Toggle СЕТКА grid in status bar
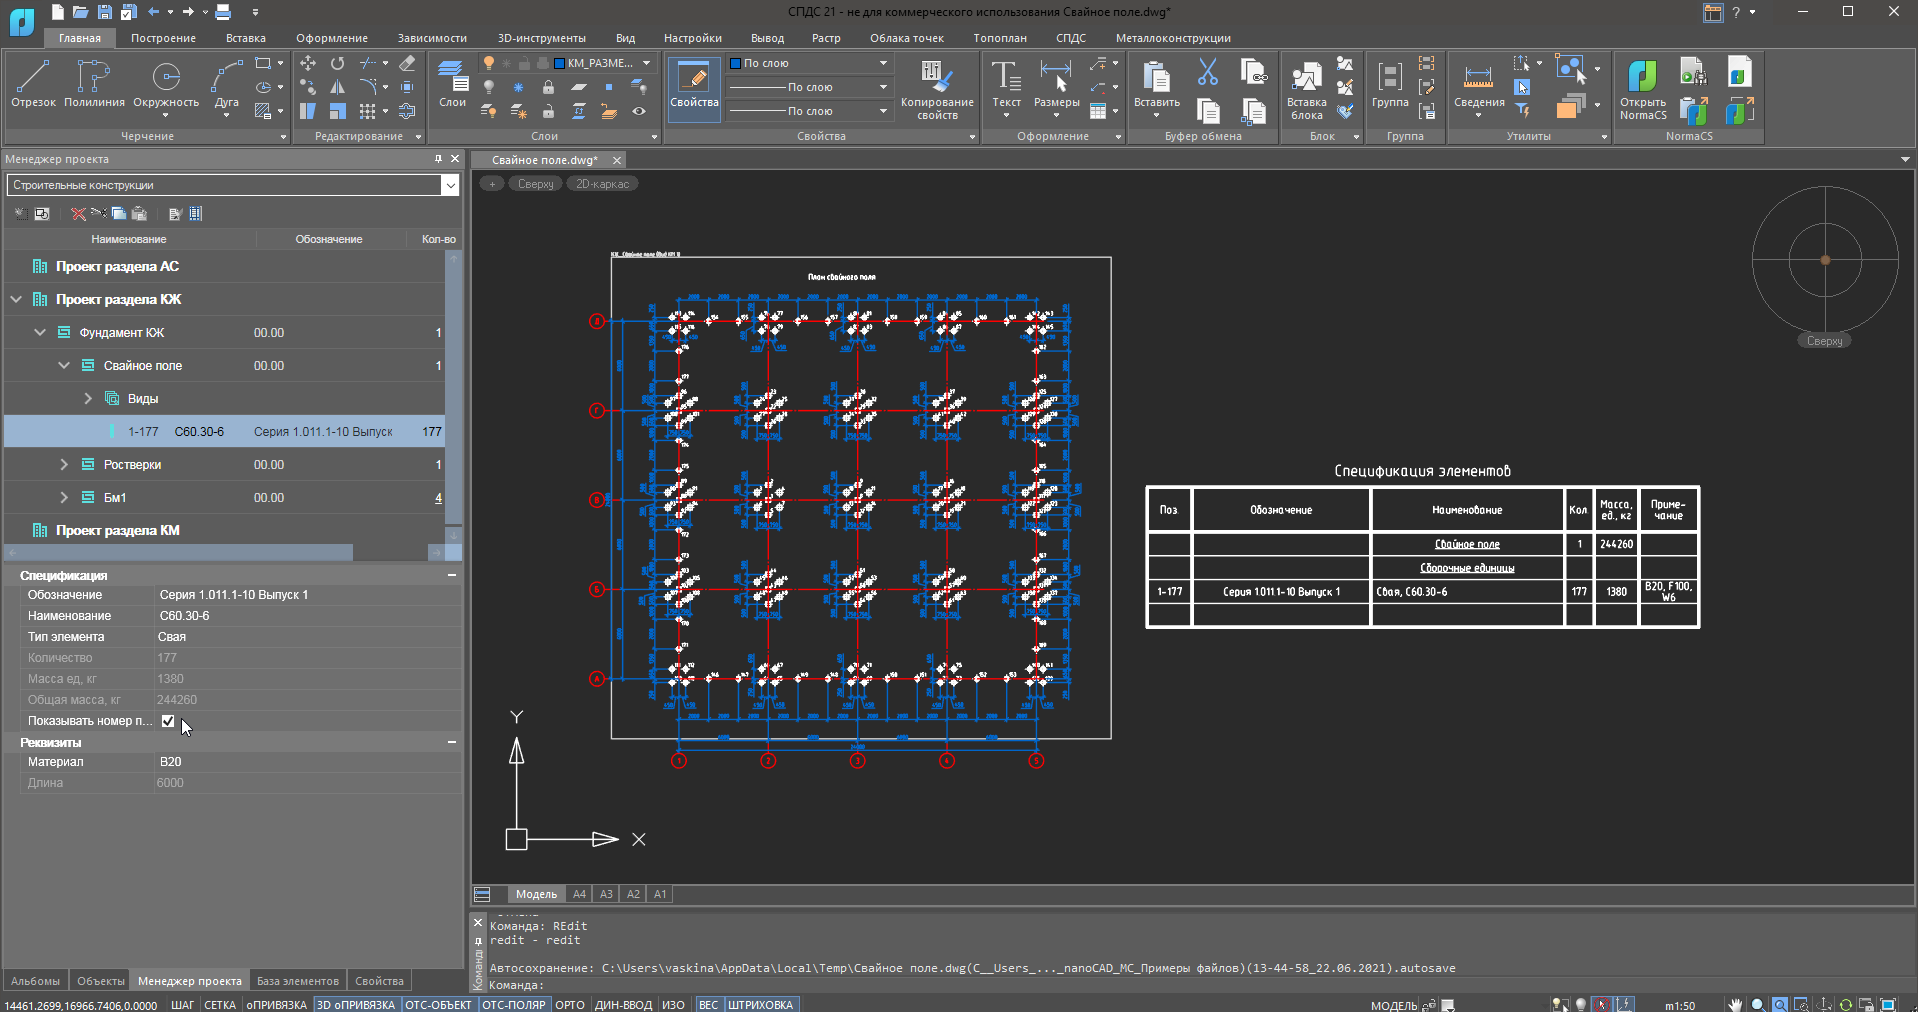The image size is (1920, 1012). (x=220, y=1005)
